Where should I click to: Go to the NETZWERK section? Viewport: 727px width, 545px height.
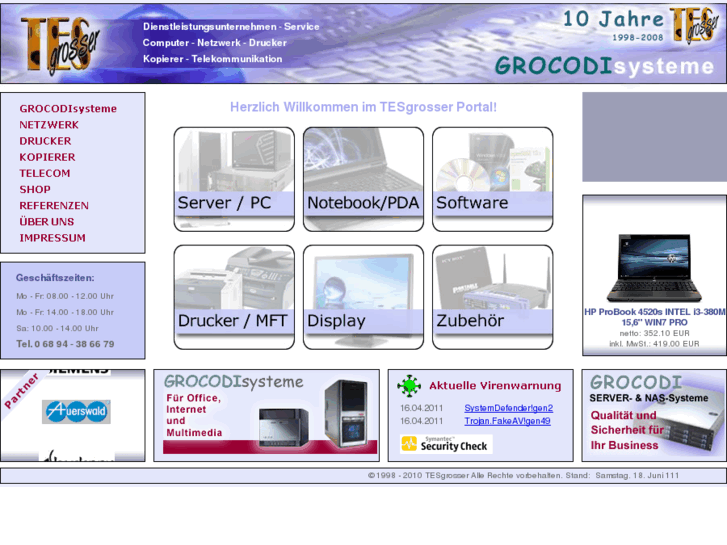click(49, 125)
